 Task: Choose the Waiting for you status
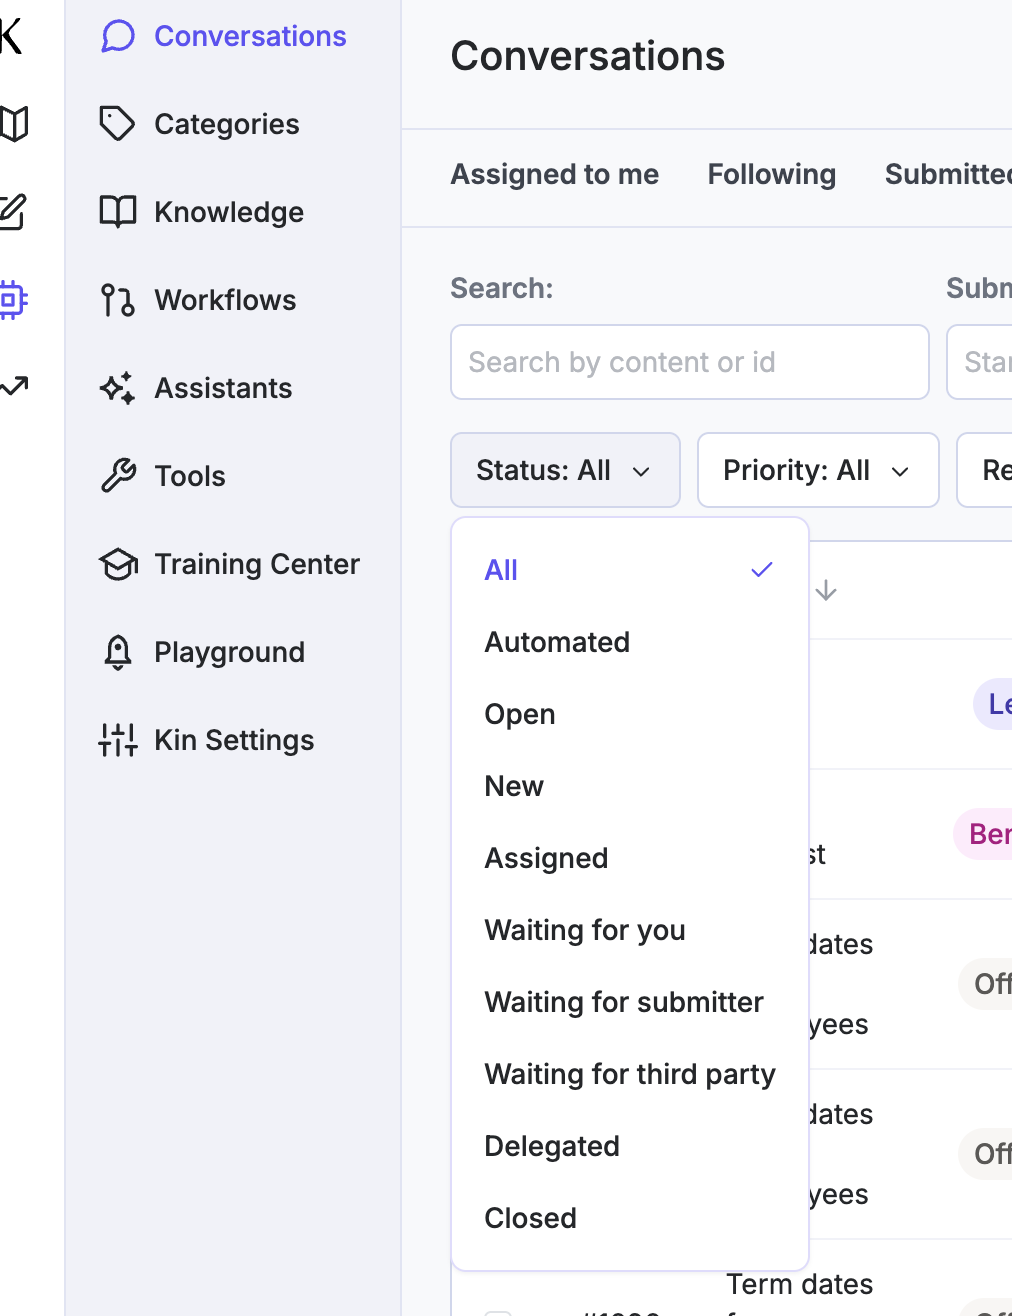point(630,930)
